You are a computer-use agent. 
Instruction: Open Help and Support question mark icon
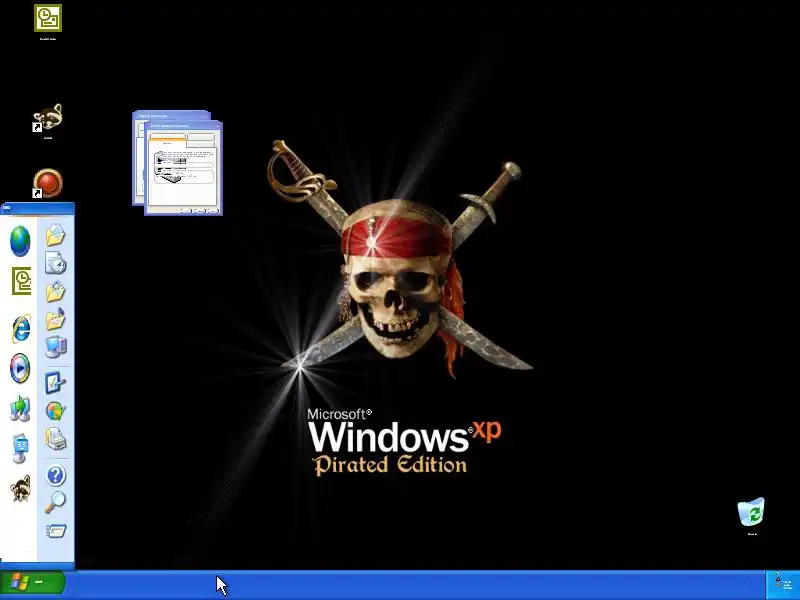tap(56, 475)
